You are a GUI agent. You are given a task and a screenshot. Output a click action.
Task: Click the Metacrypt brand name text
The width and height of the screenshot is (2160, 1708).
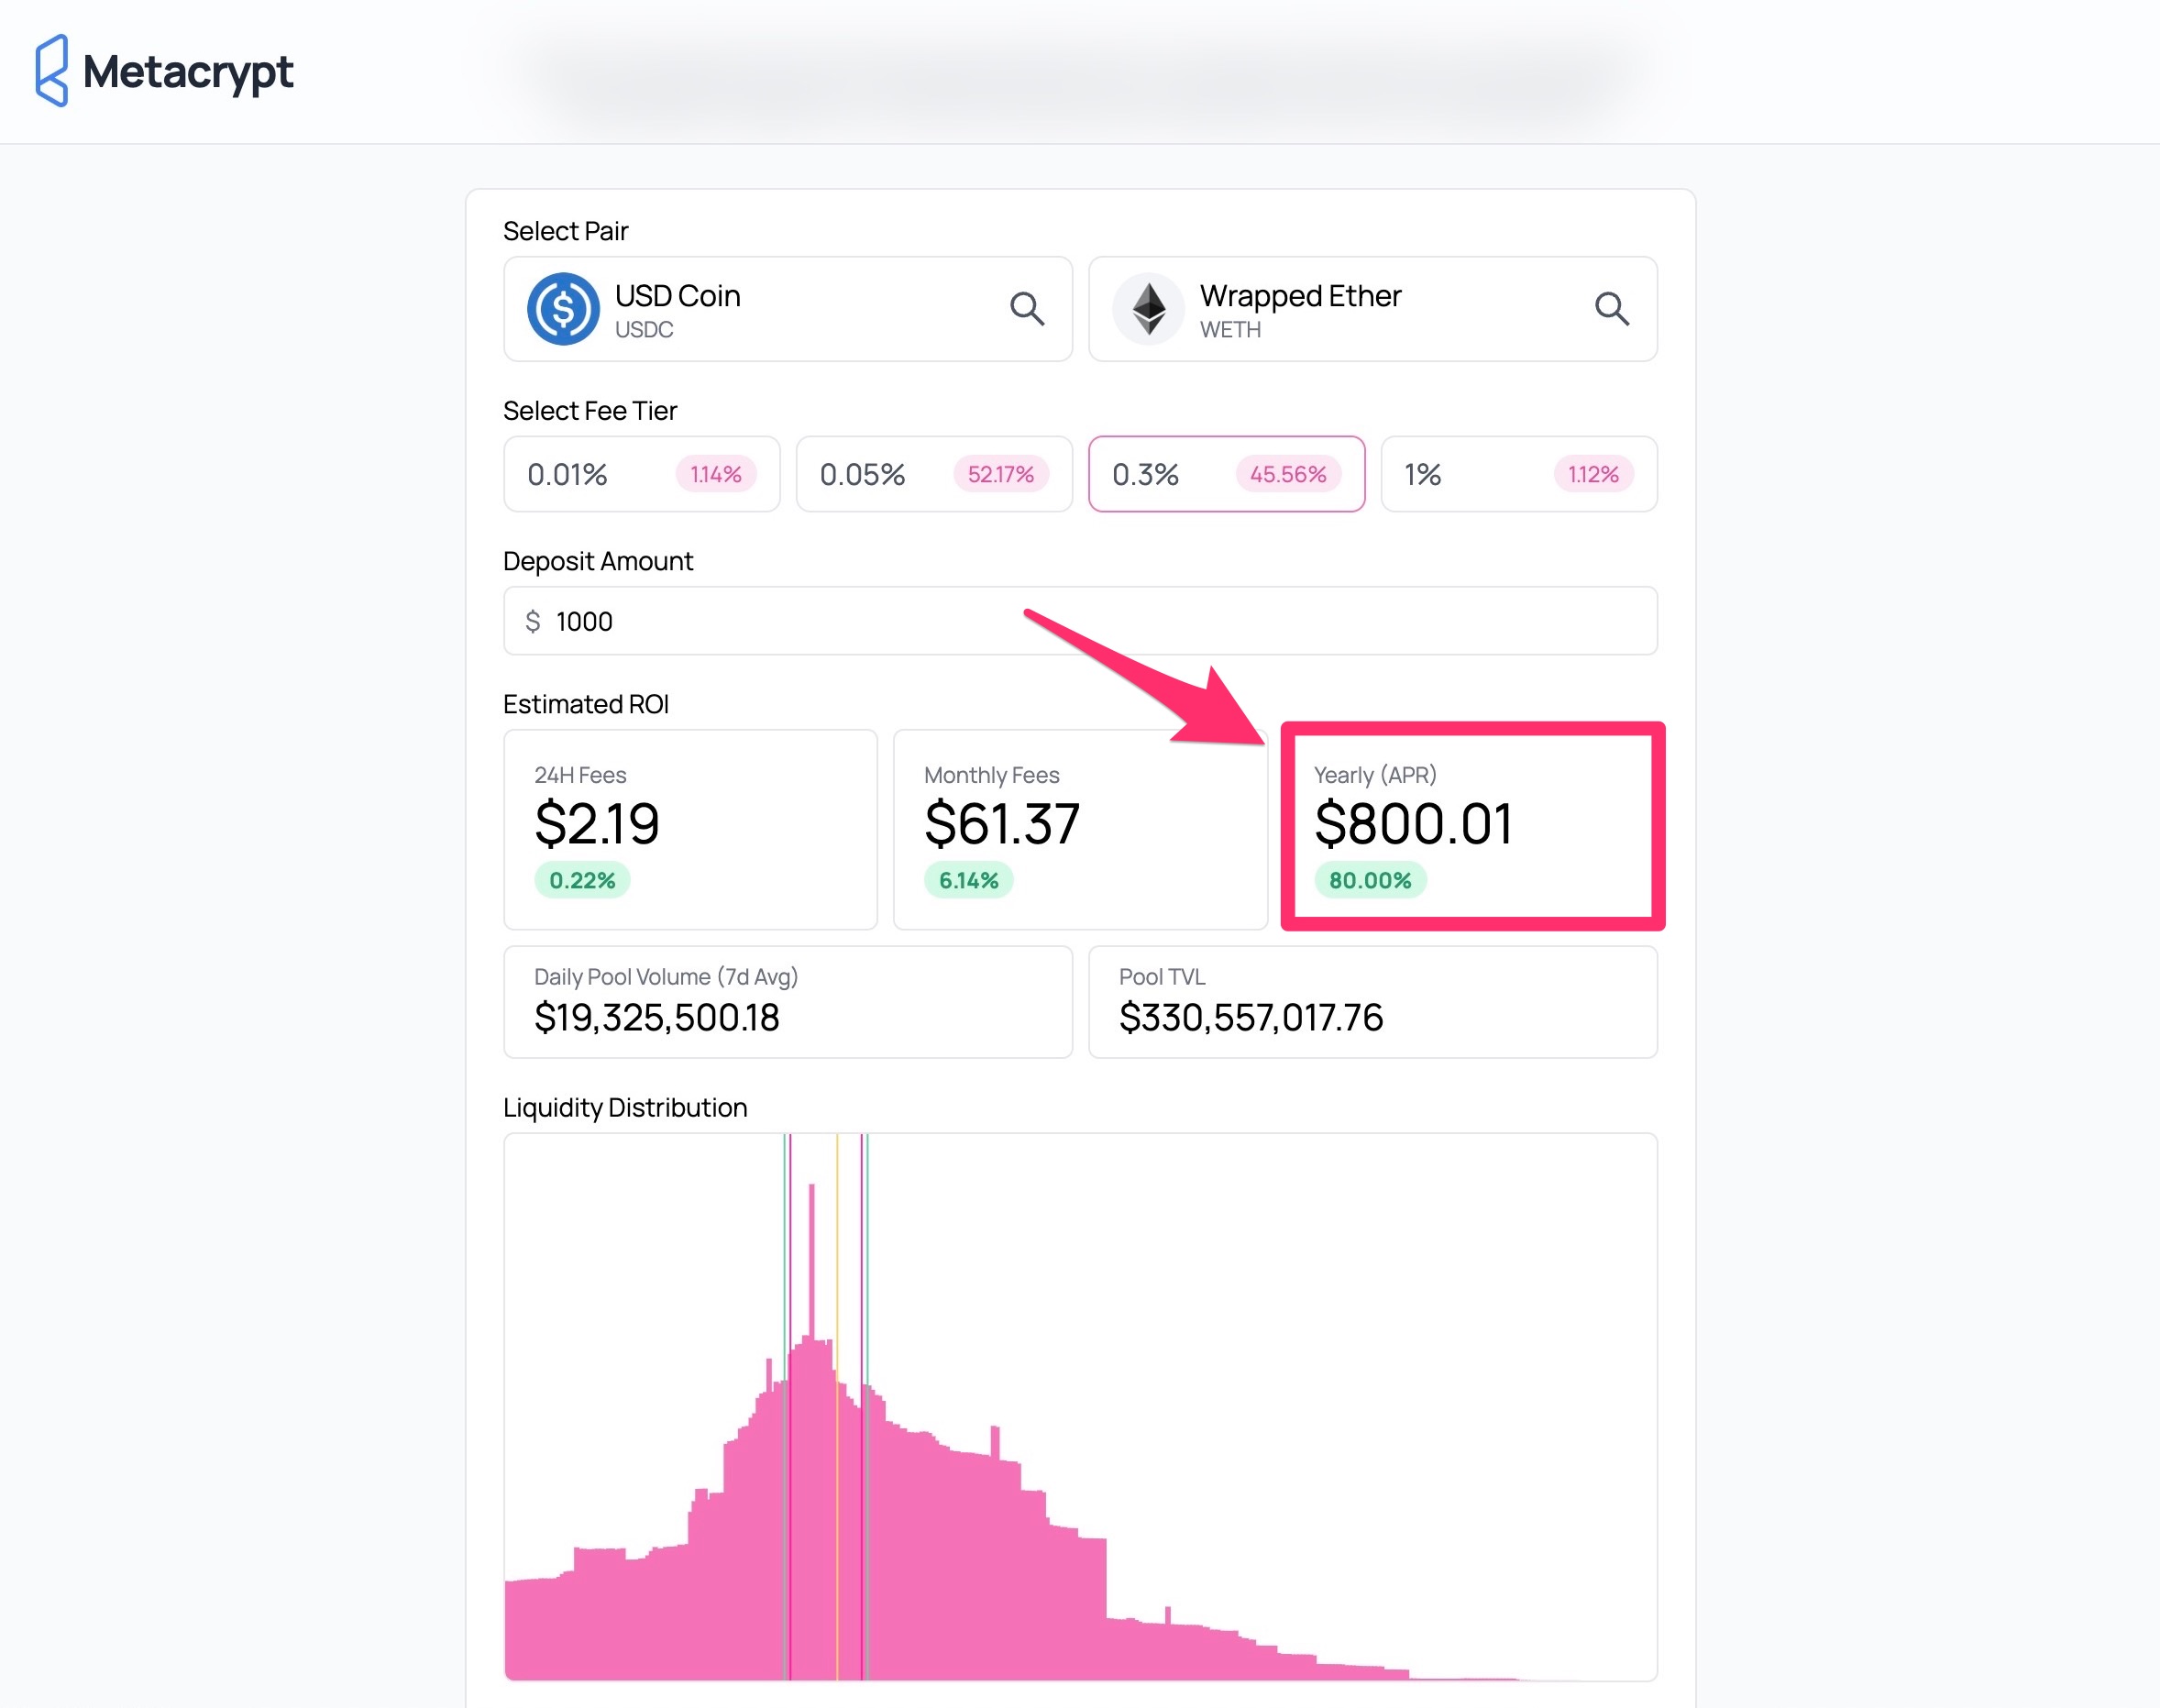pos(188,72)
